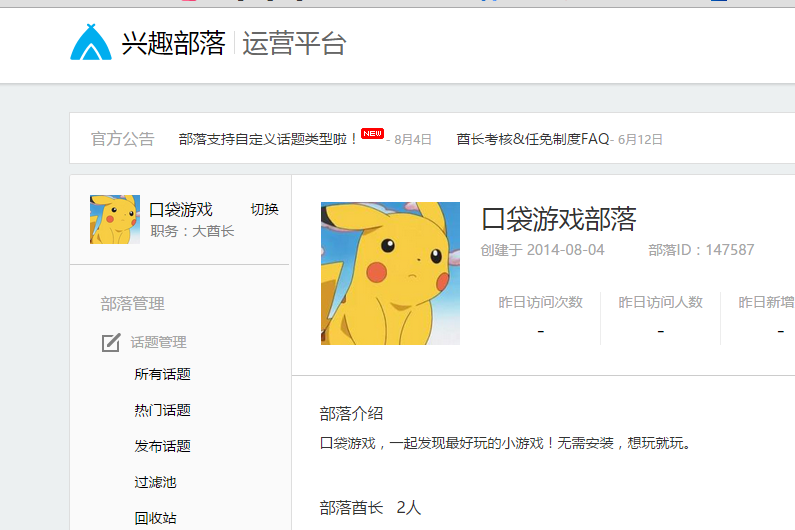795x530 pixels.
Task: Click the 官方公告 label
Action: [x=122, y=139]
